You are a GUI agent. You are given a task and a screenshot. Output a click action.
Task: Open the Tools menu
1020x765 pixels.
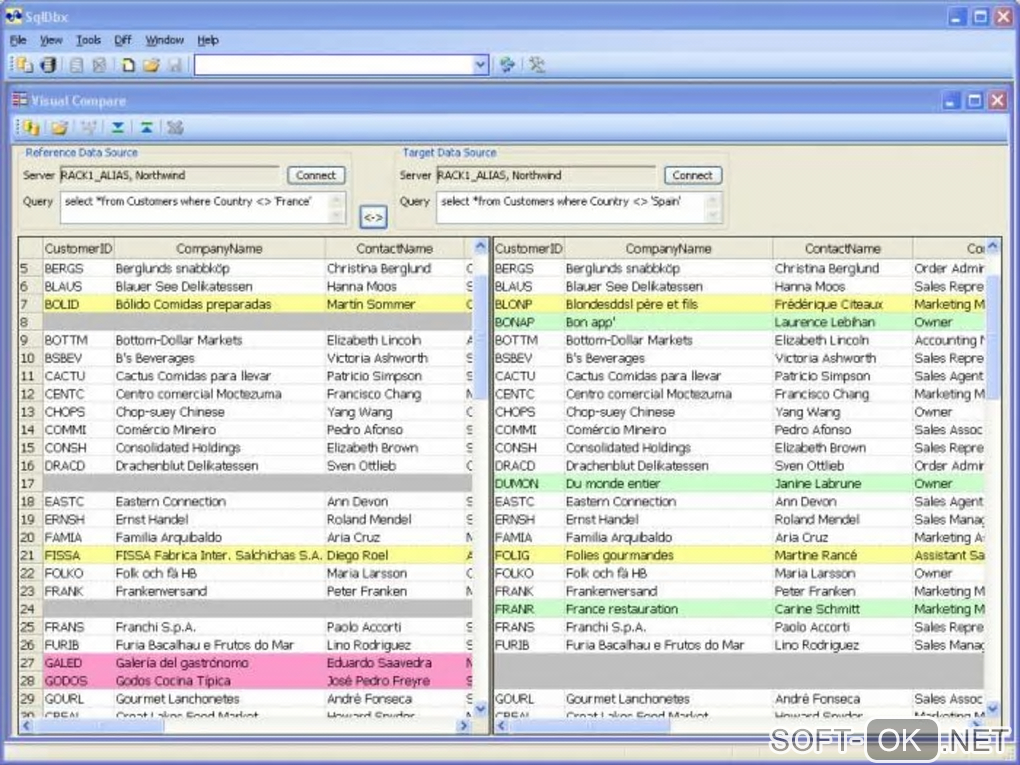click(88, 40)
